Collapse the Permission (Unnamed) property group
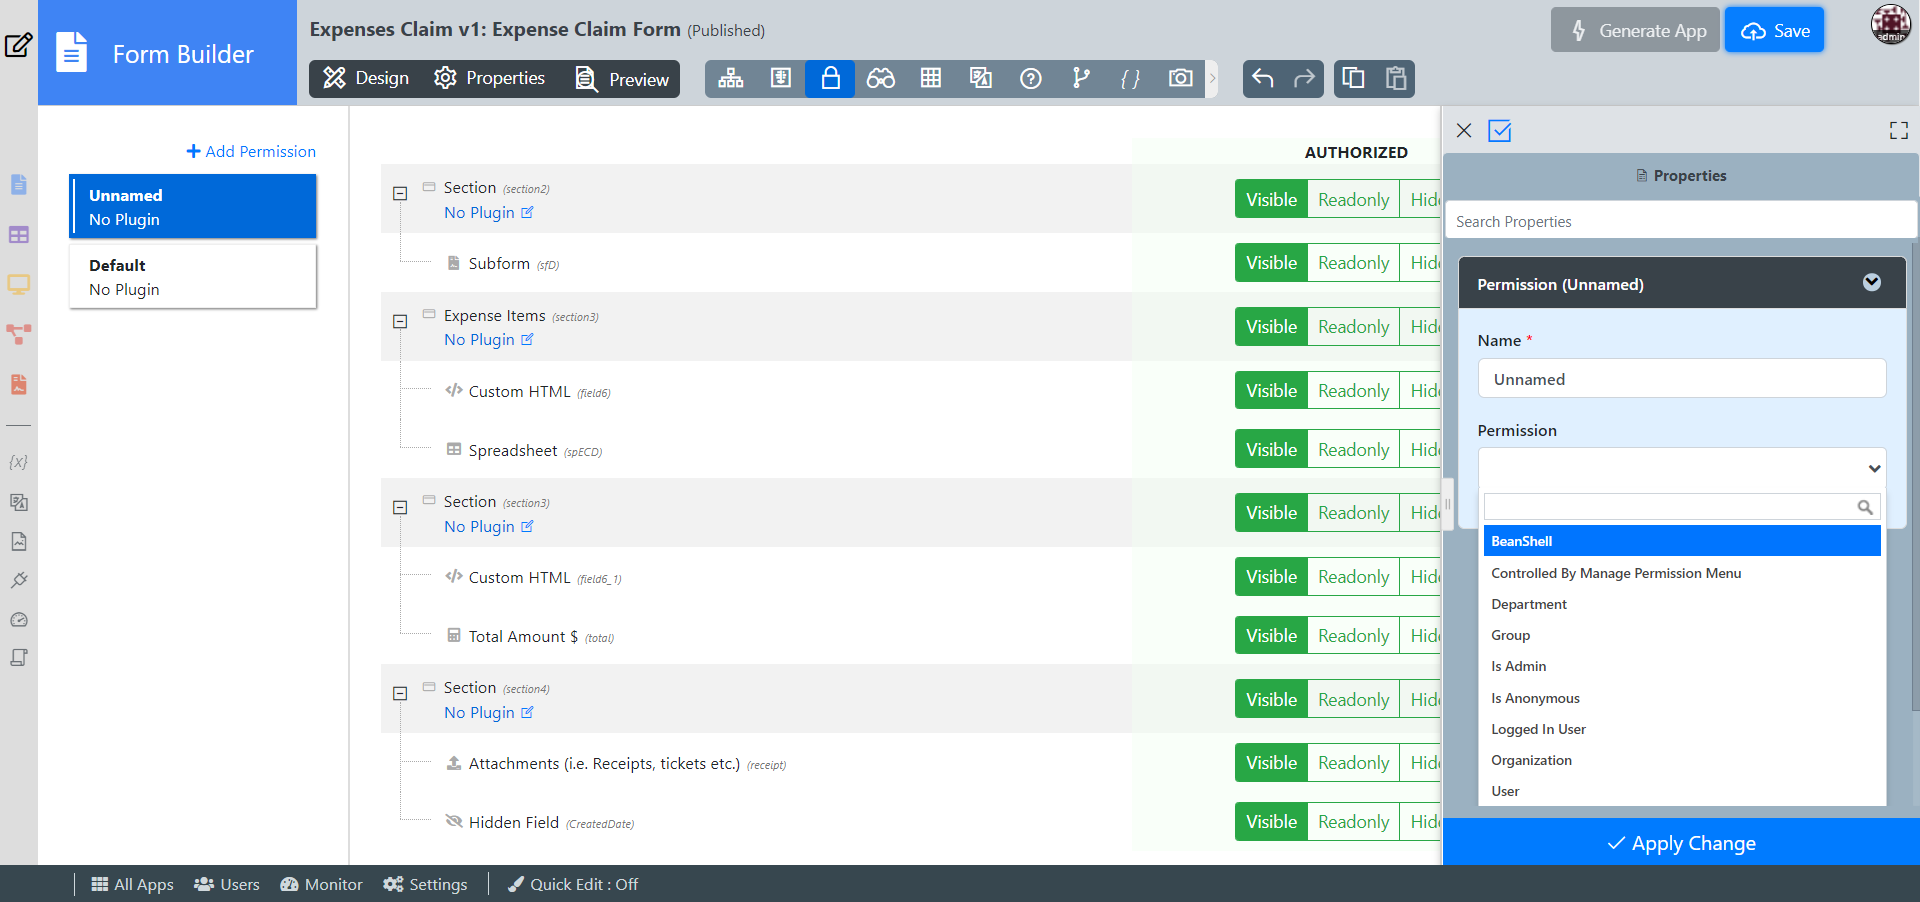Viewport: 1920px width, 902px height. pyautogui.click(x=1872, y=283)
